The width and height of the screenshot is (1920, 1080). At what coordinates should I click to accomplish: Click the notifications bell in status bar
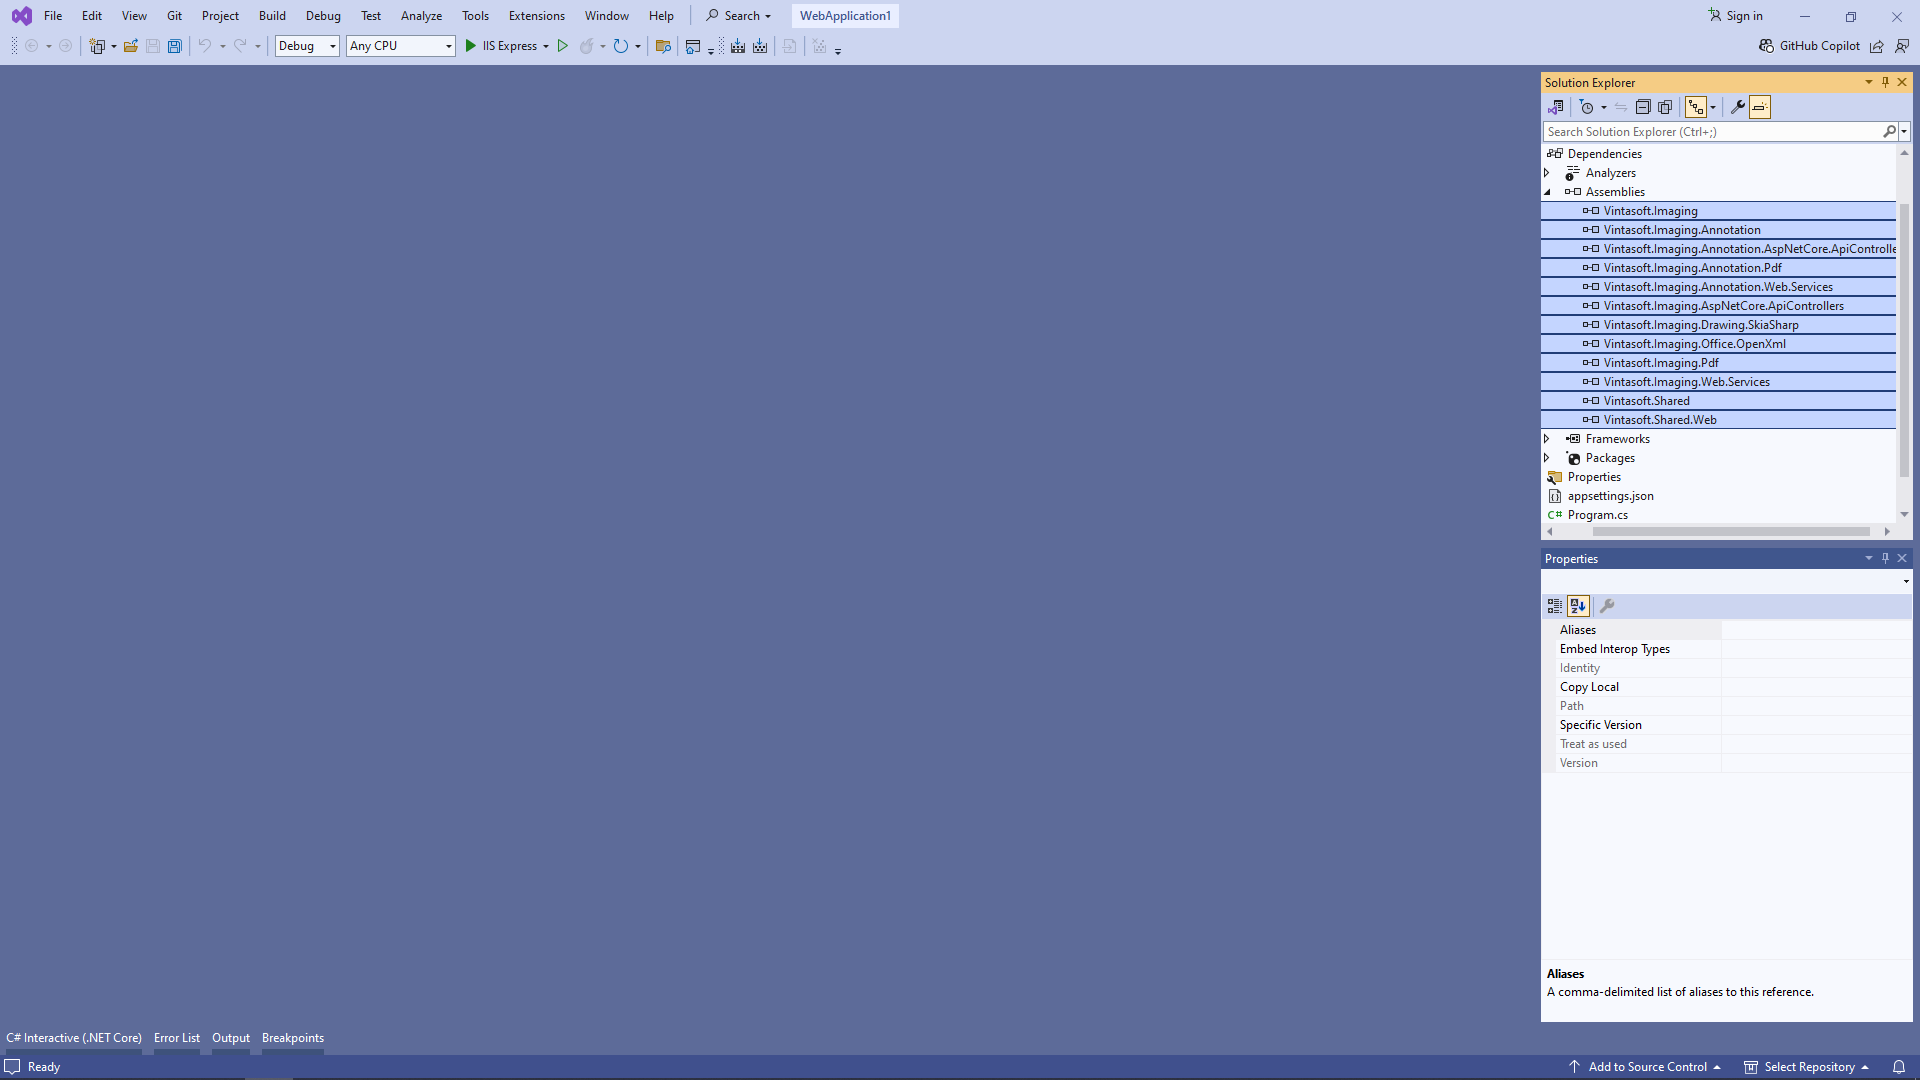coord(1899,1067)
